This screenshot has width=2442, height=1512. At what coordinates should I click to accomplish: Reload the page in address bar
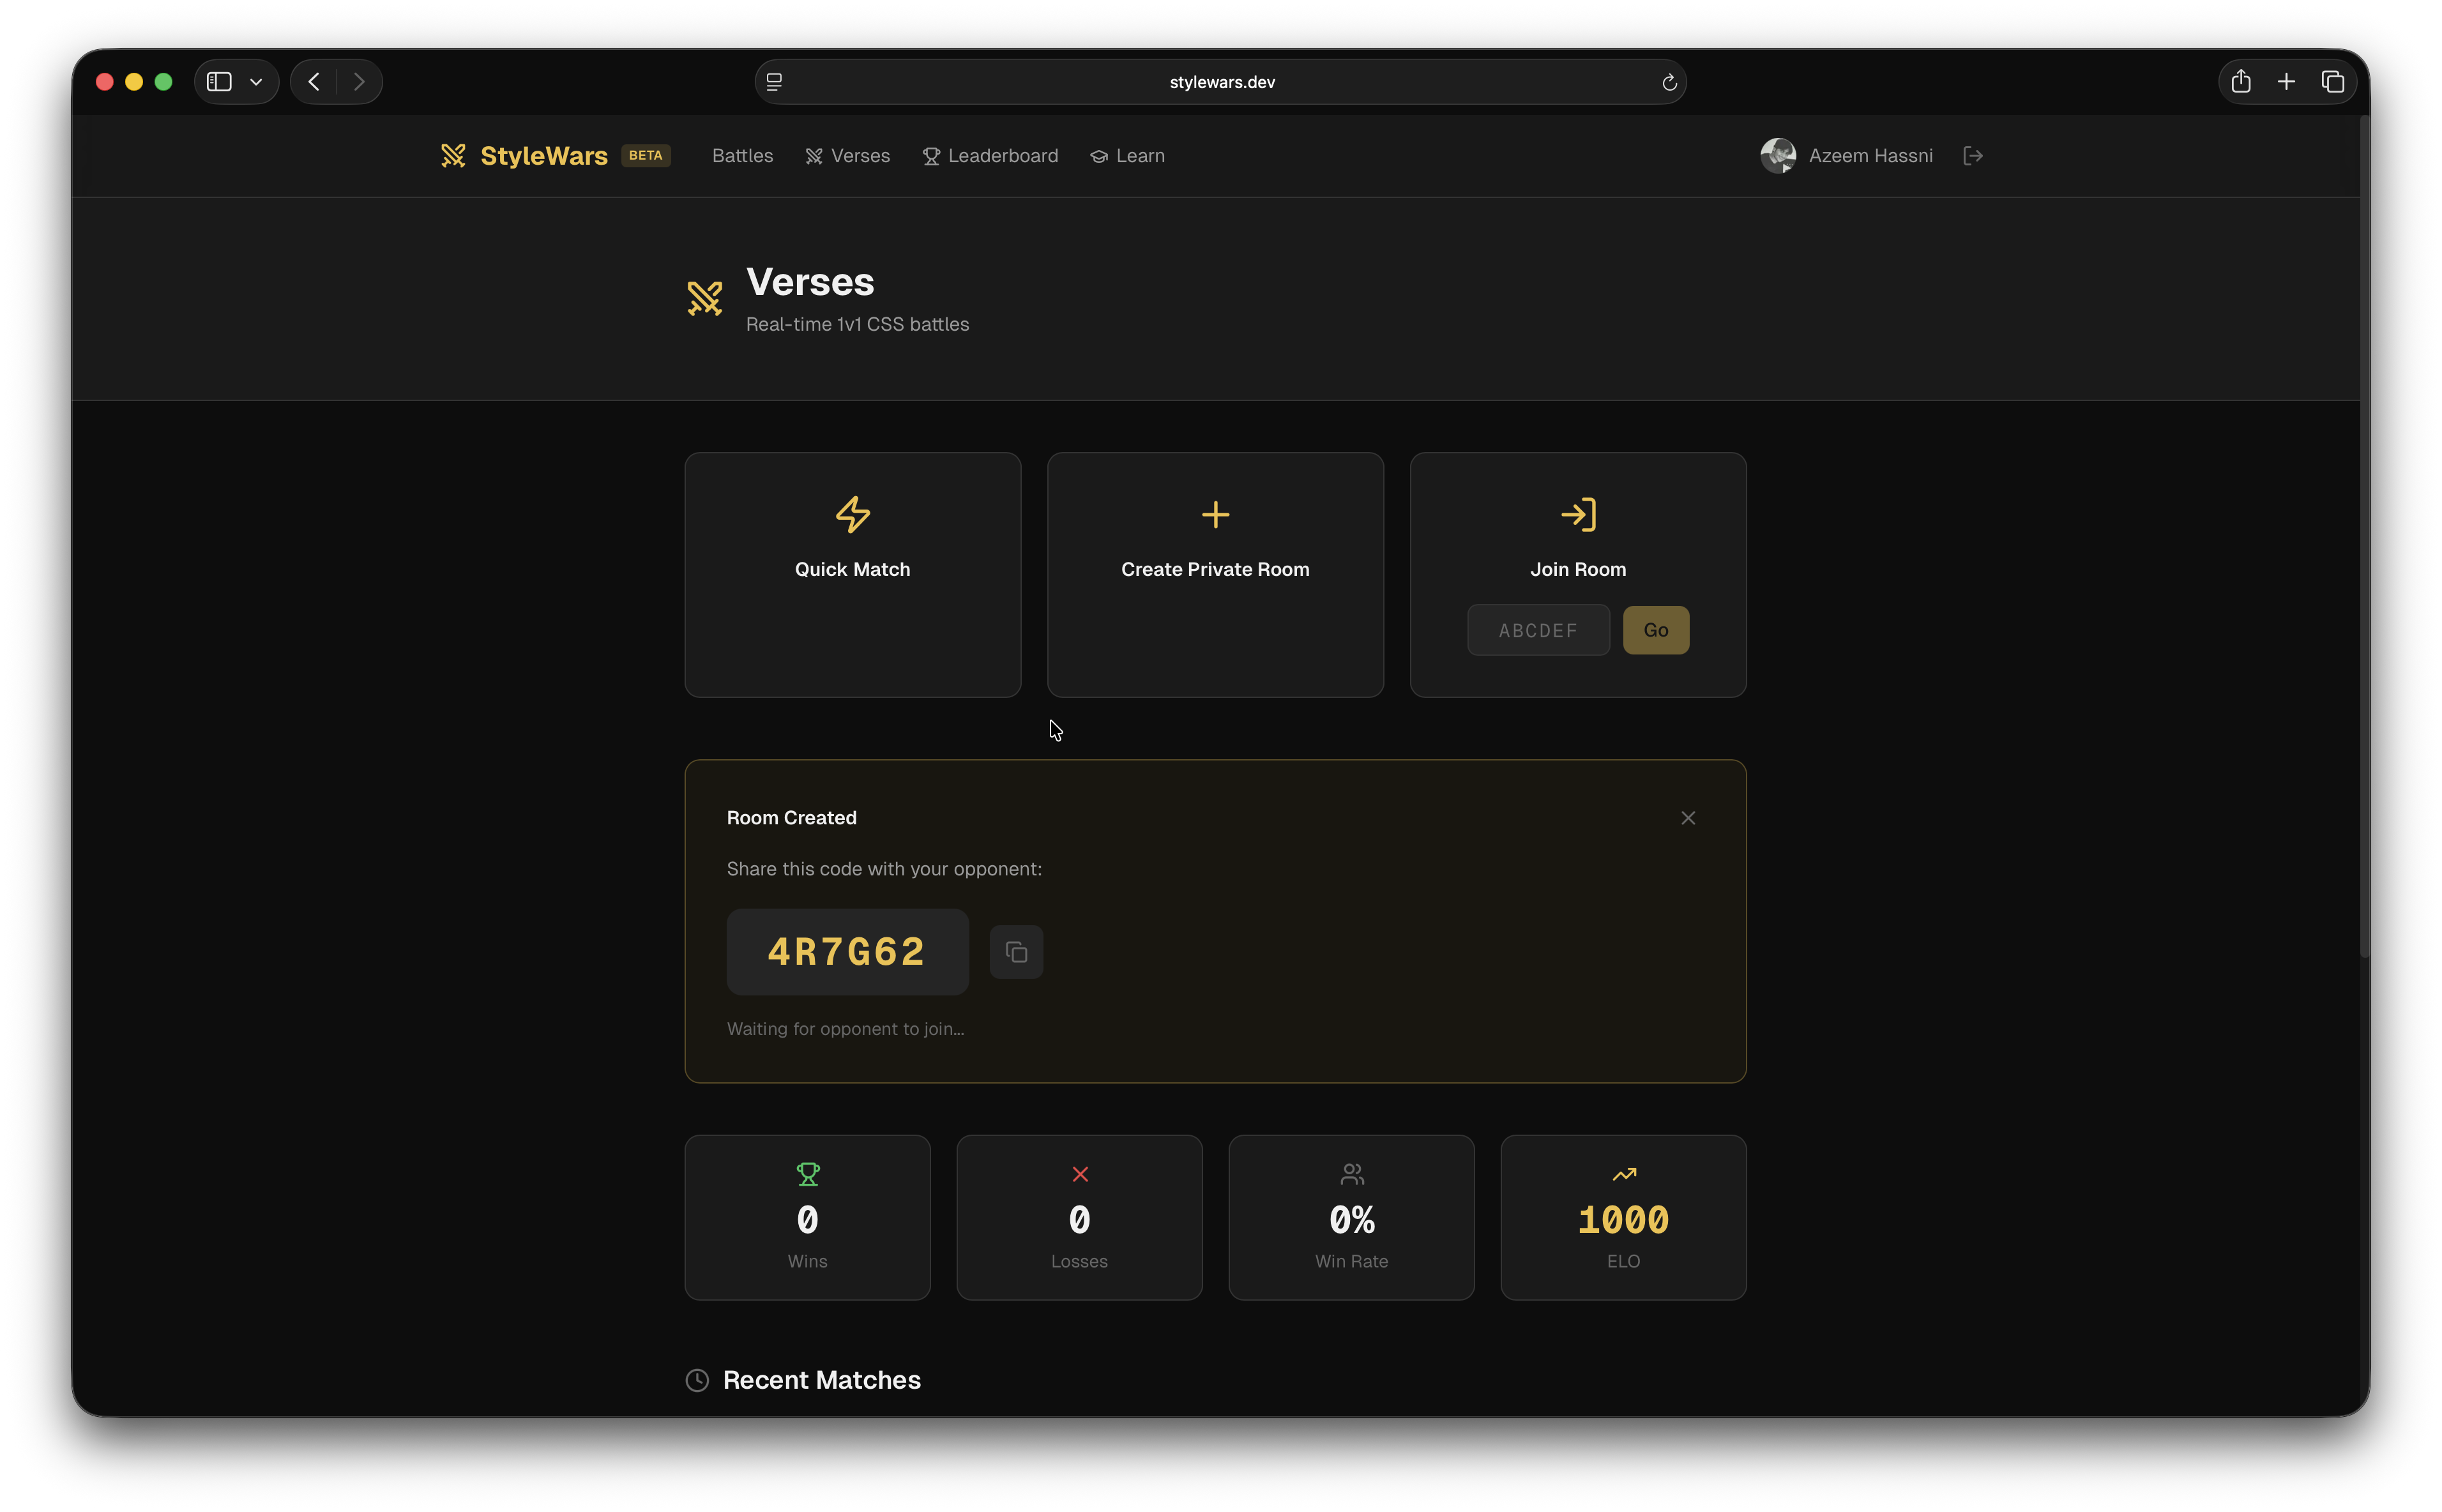tap(1669, 82)
